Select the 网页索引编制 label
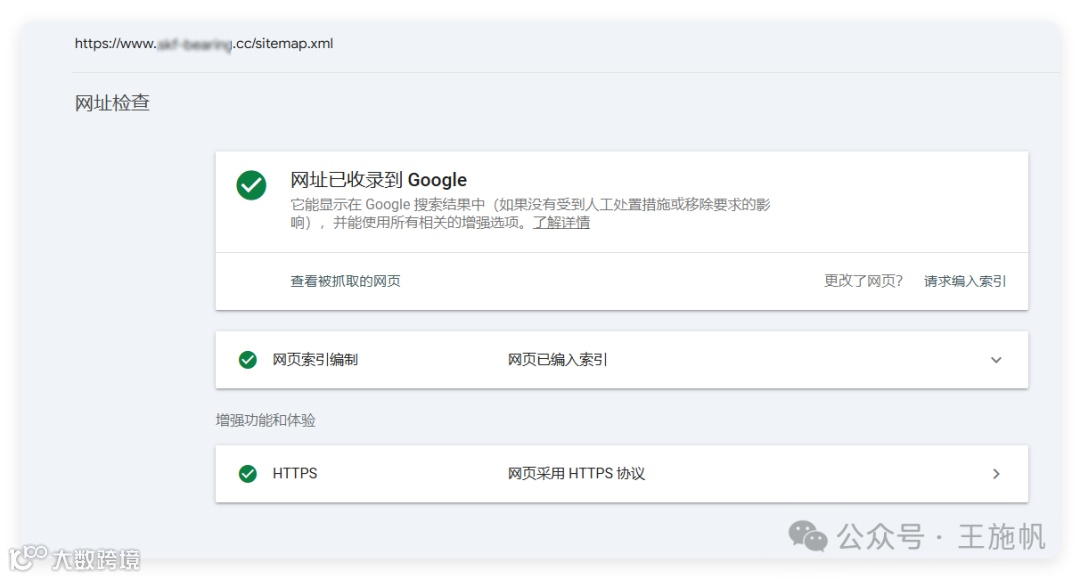The height and width of the screenshot is (579, 1080). (315, 360)
